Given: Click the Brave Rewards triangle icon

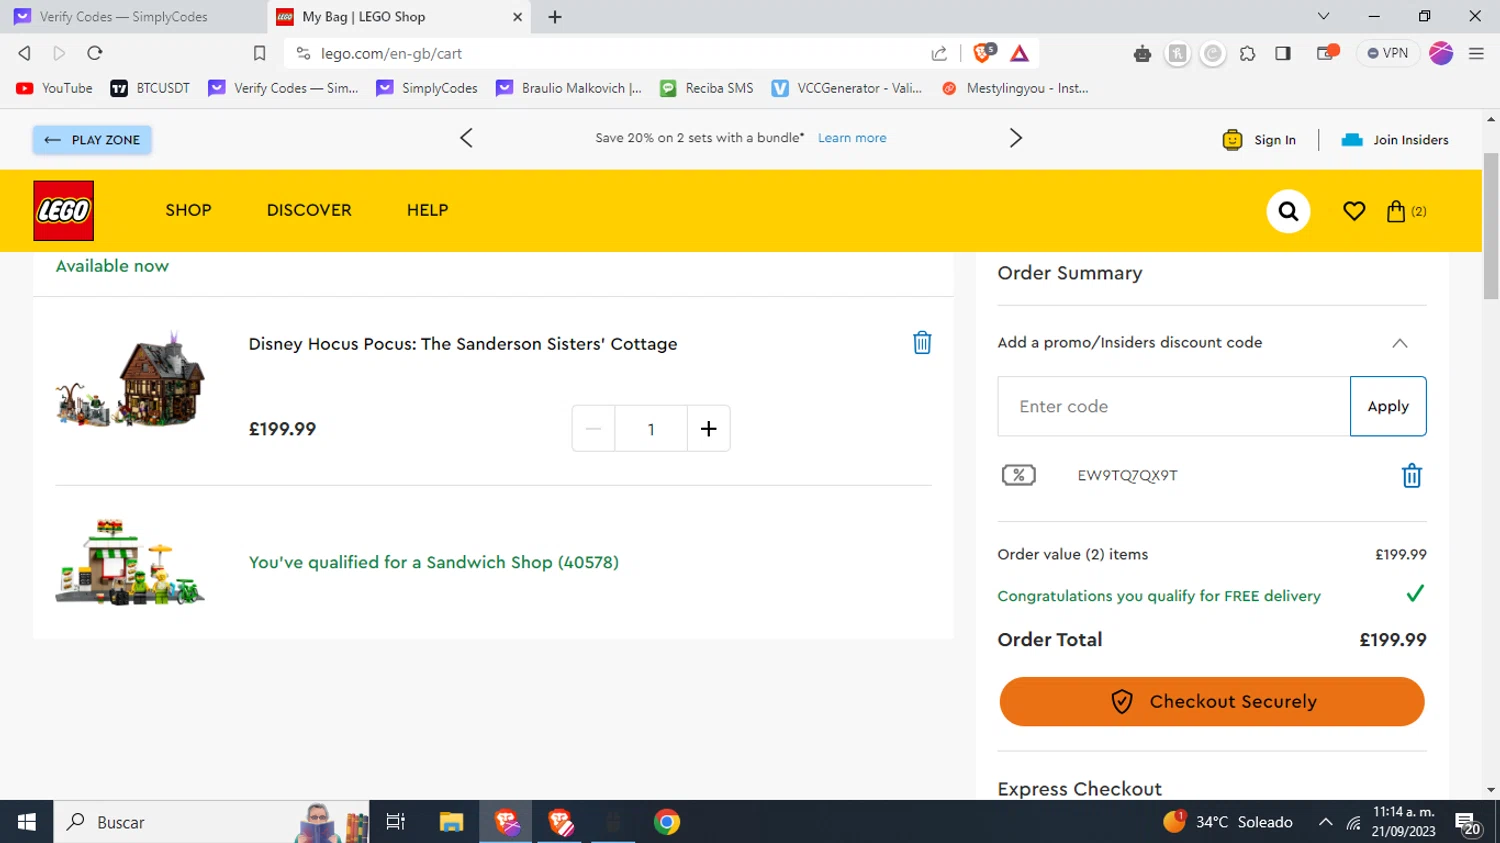Looking at the screenshot, I should point(1019,53).
